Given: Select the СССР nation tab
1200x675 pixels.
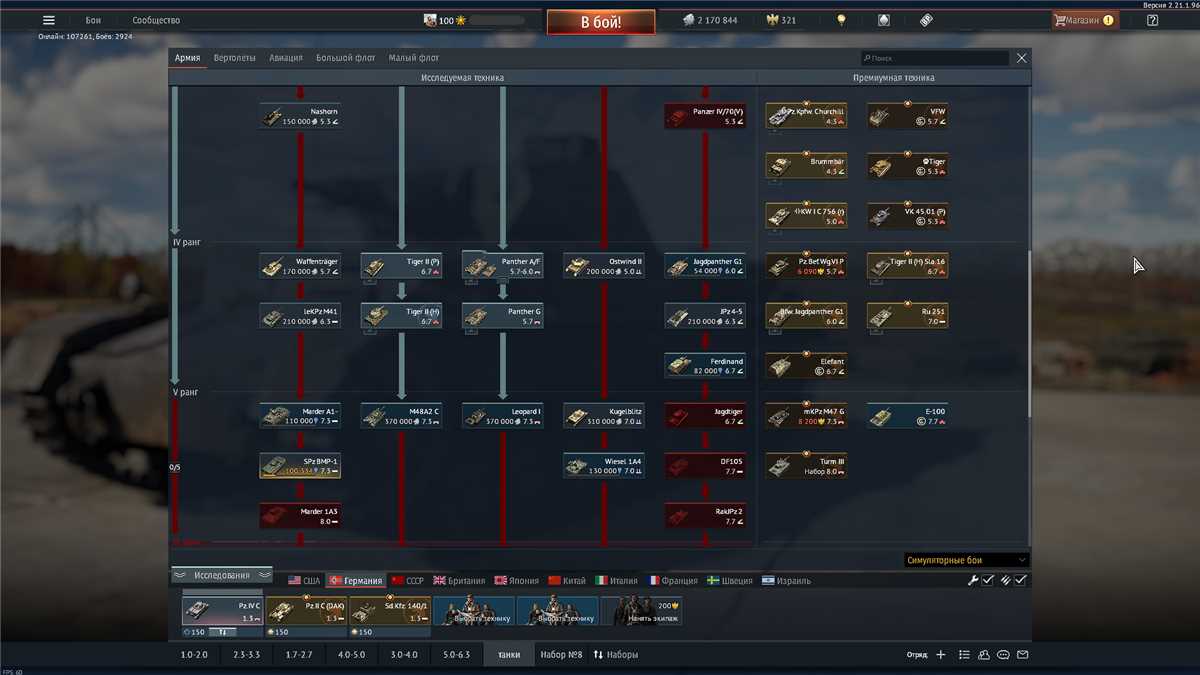Looking at the screenshot, I should pyautogui.click(x=408, y=580).
